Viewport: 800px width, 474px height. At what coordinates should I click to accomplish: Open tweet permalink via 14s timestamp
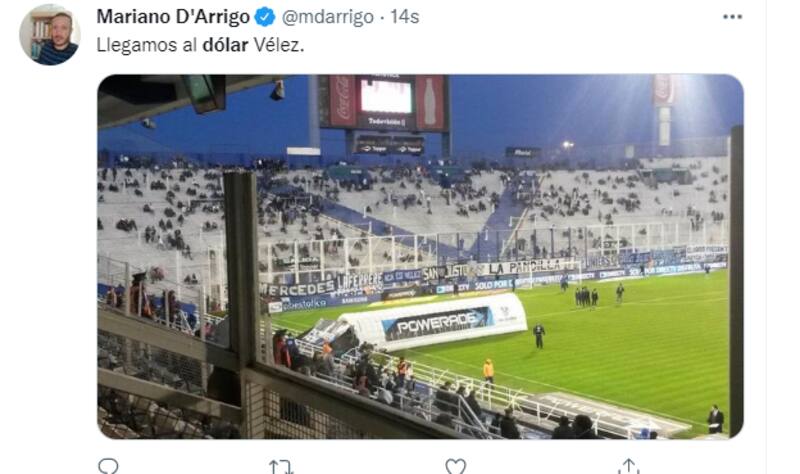pyautogui.click(x=405, y=17)
